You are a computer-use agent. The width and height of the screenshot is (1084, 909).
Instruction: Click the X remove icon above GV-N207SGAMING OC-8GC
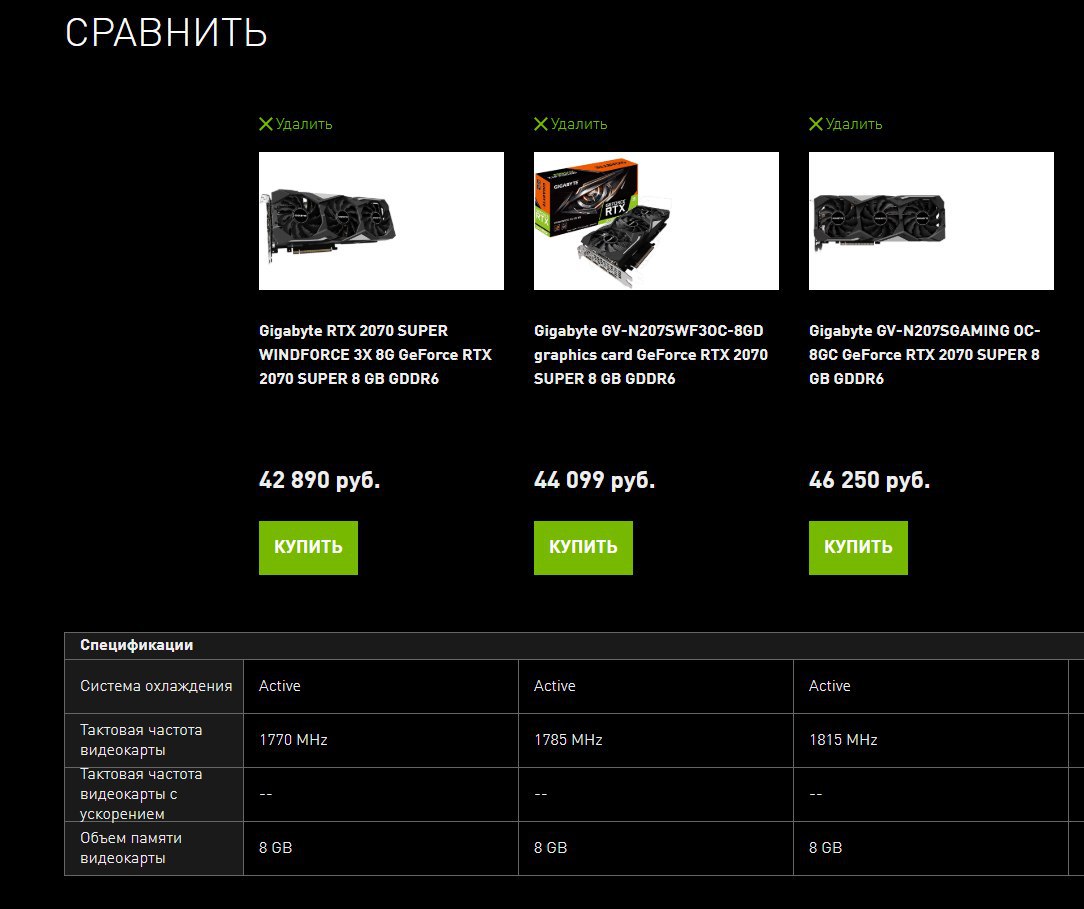coord(816,124)
